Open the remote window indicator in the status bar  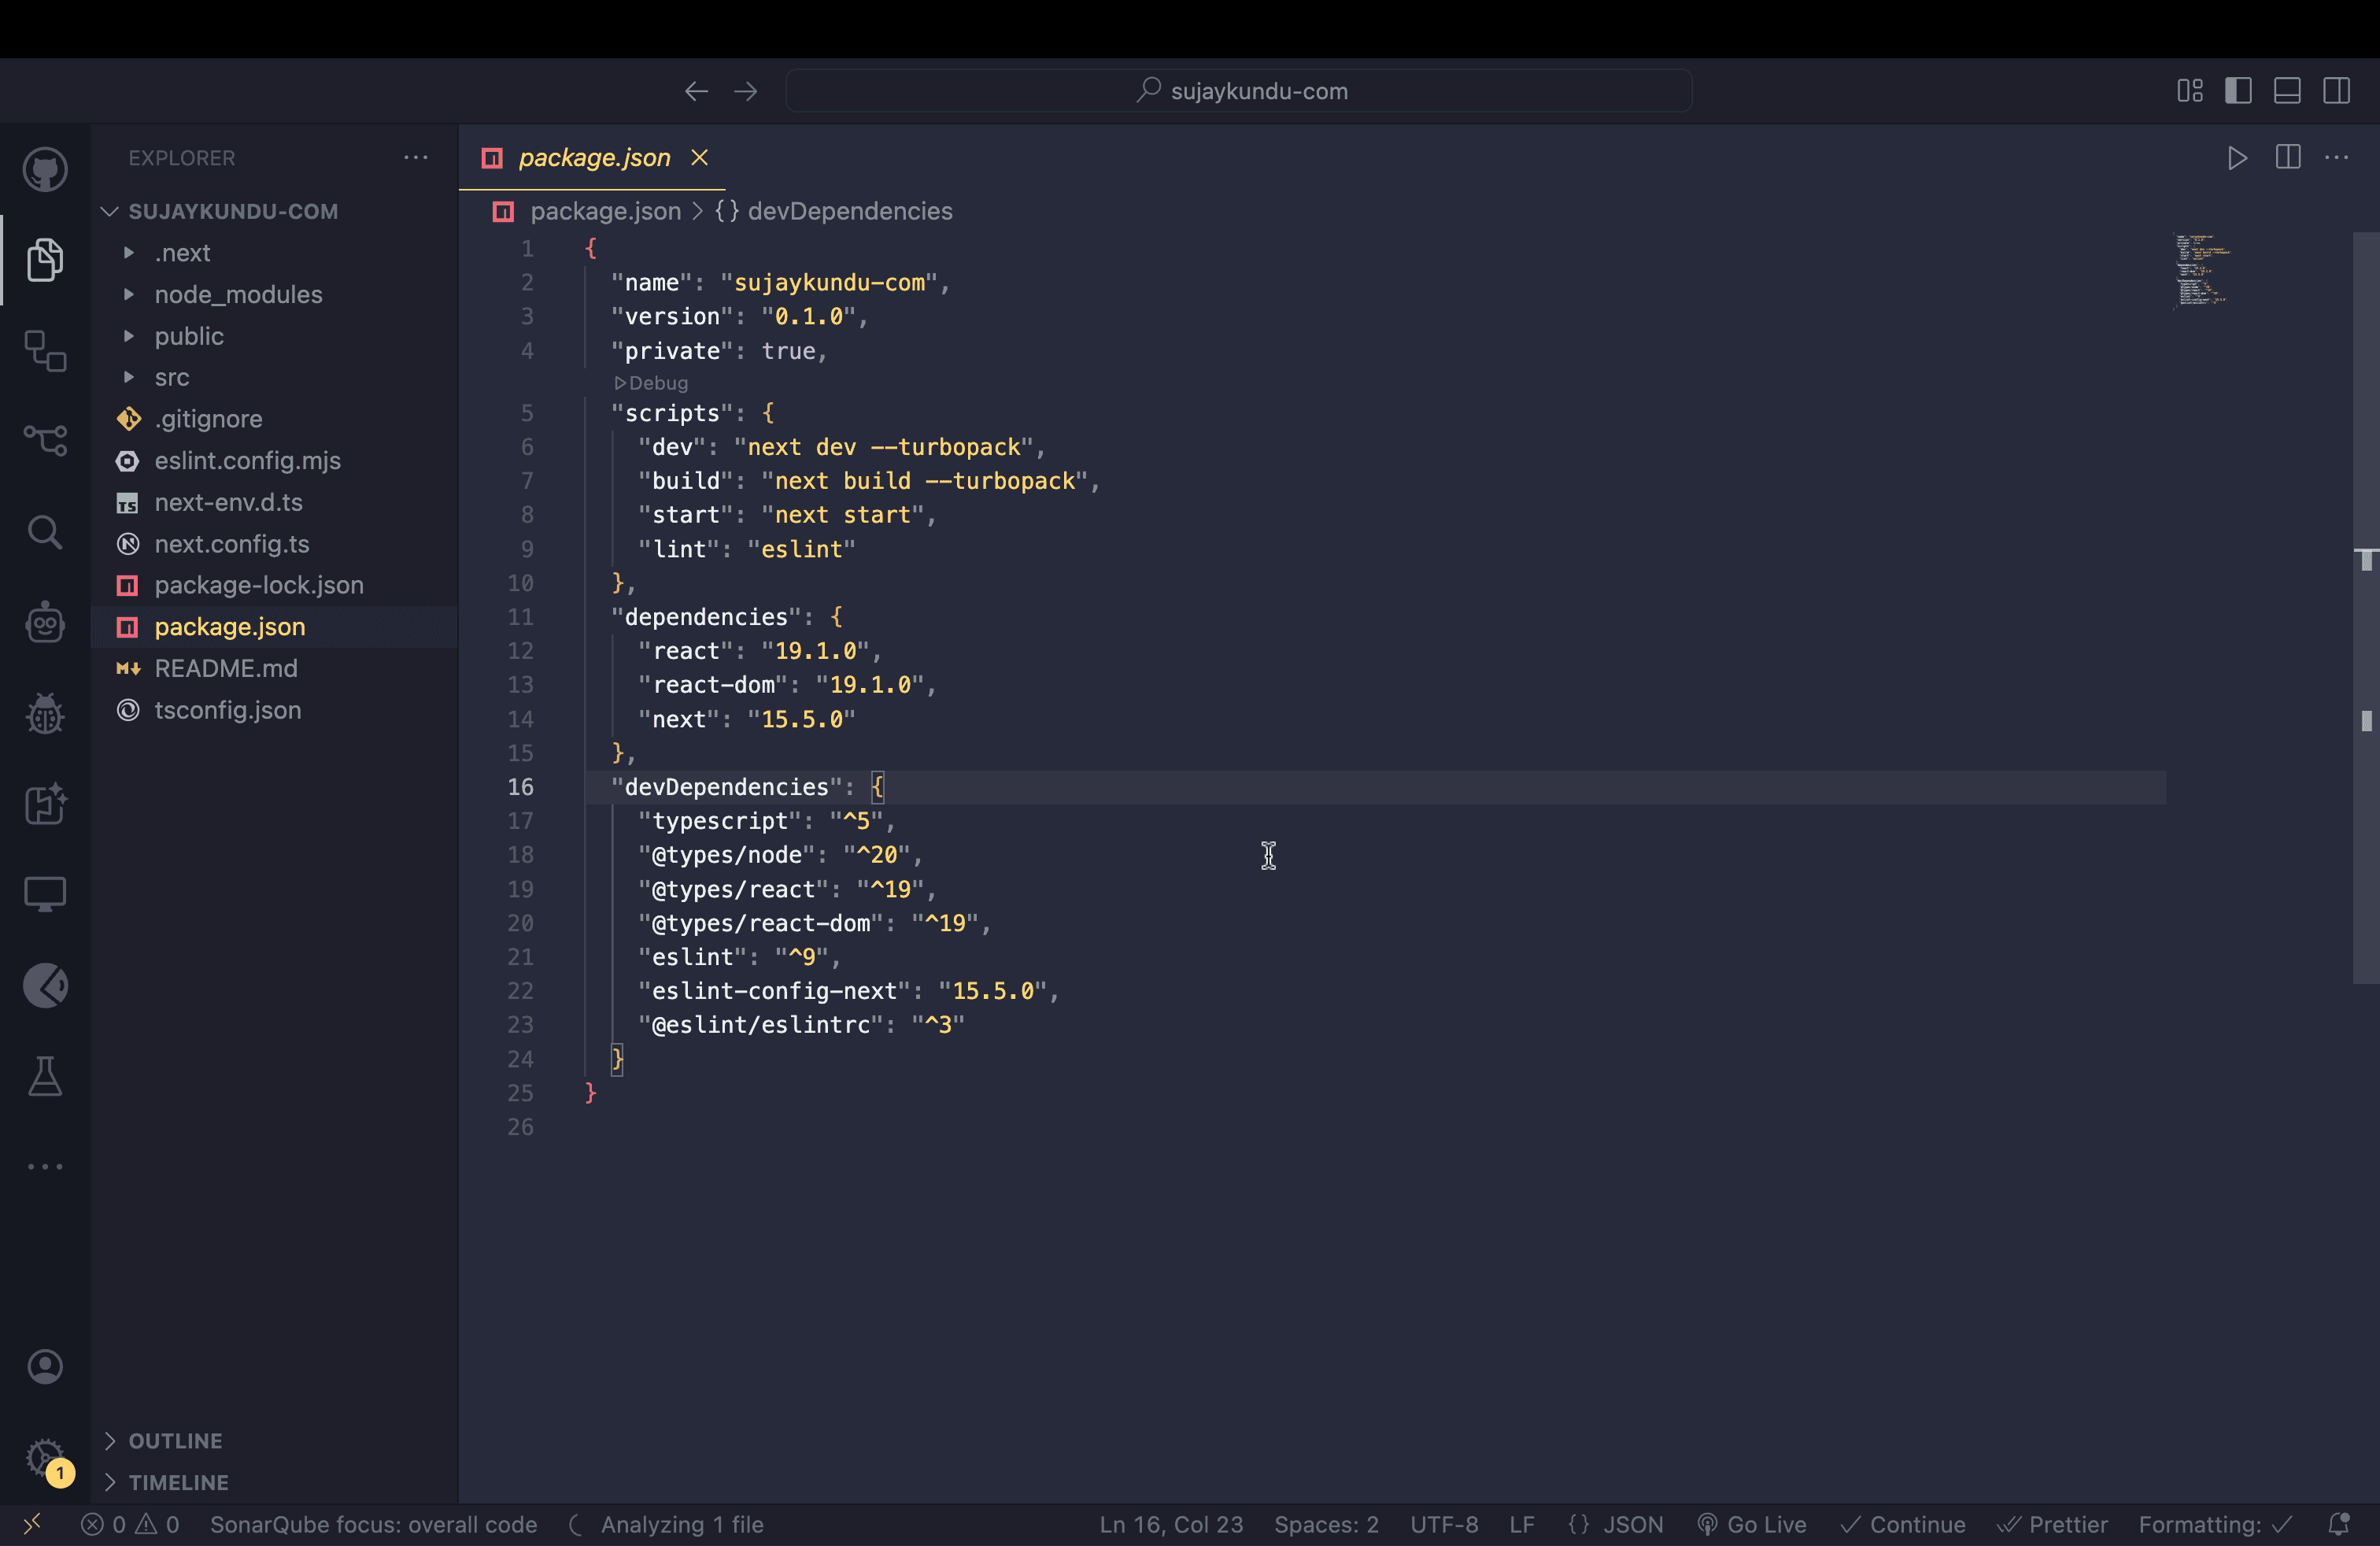click(x=31, y=1524)
